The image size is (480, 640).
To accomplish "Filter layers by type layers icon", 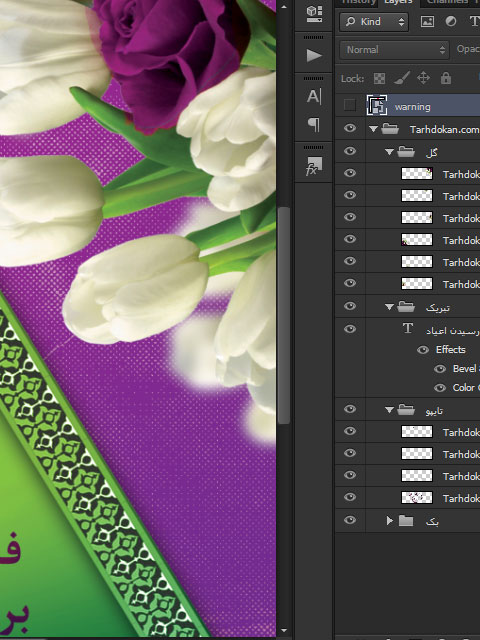I will pos(474,21).
